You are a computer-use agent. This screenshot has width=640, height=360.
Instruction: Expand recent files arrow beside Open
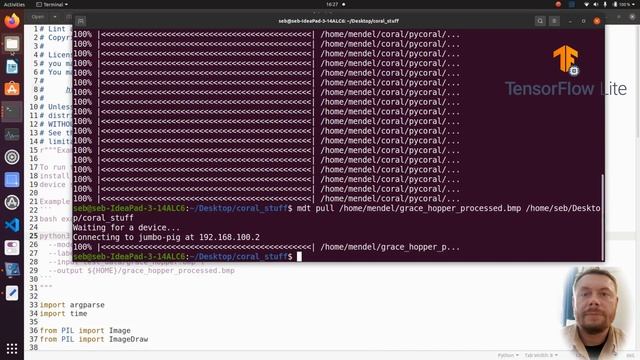[55, 17]
